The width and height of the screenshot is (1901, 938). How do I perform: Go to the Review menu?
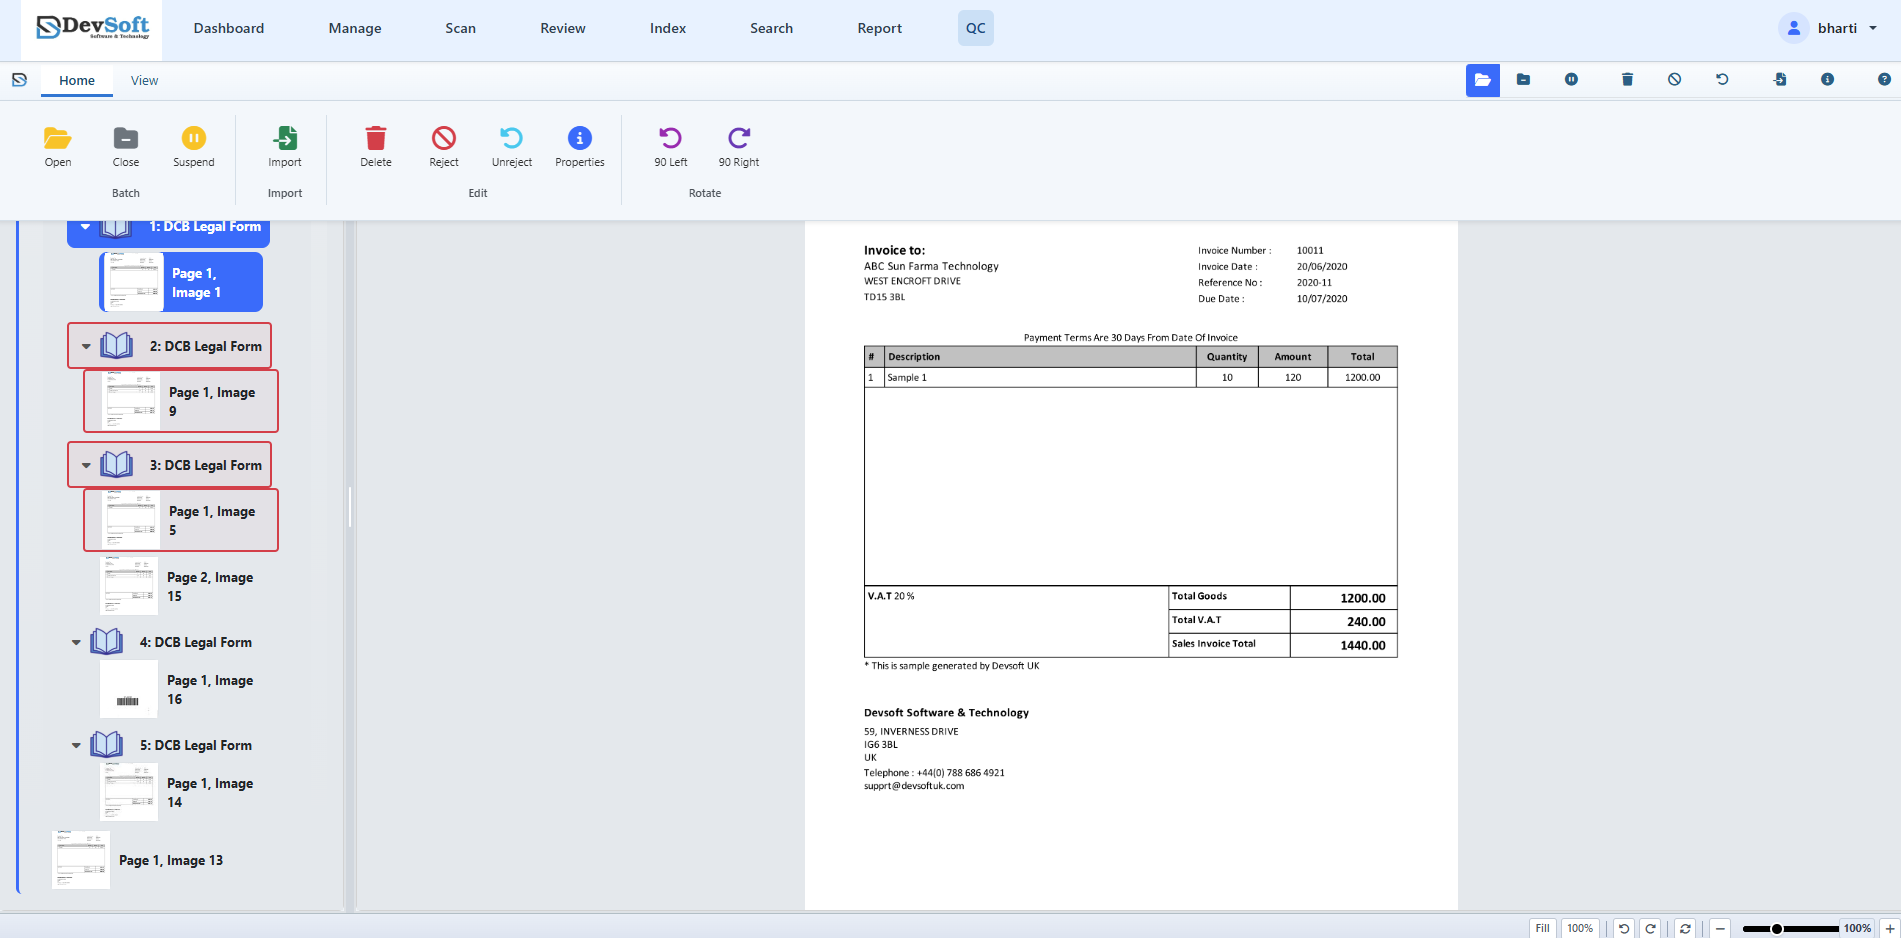click(x=563, y=28)
